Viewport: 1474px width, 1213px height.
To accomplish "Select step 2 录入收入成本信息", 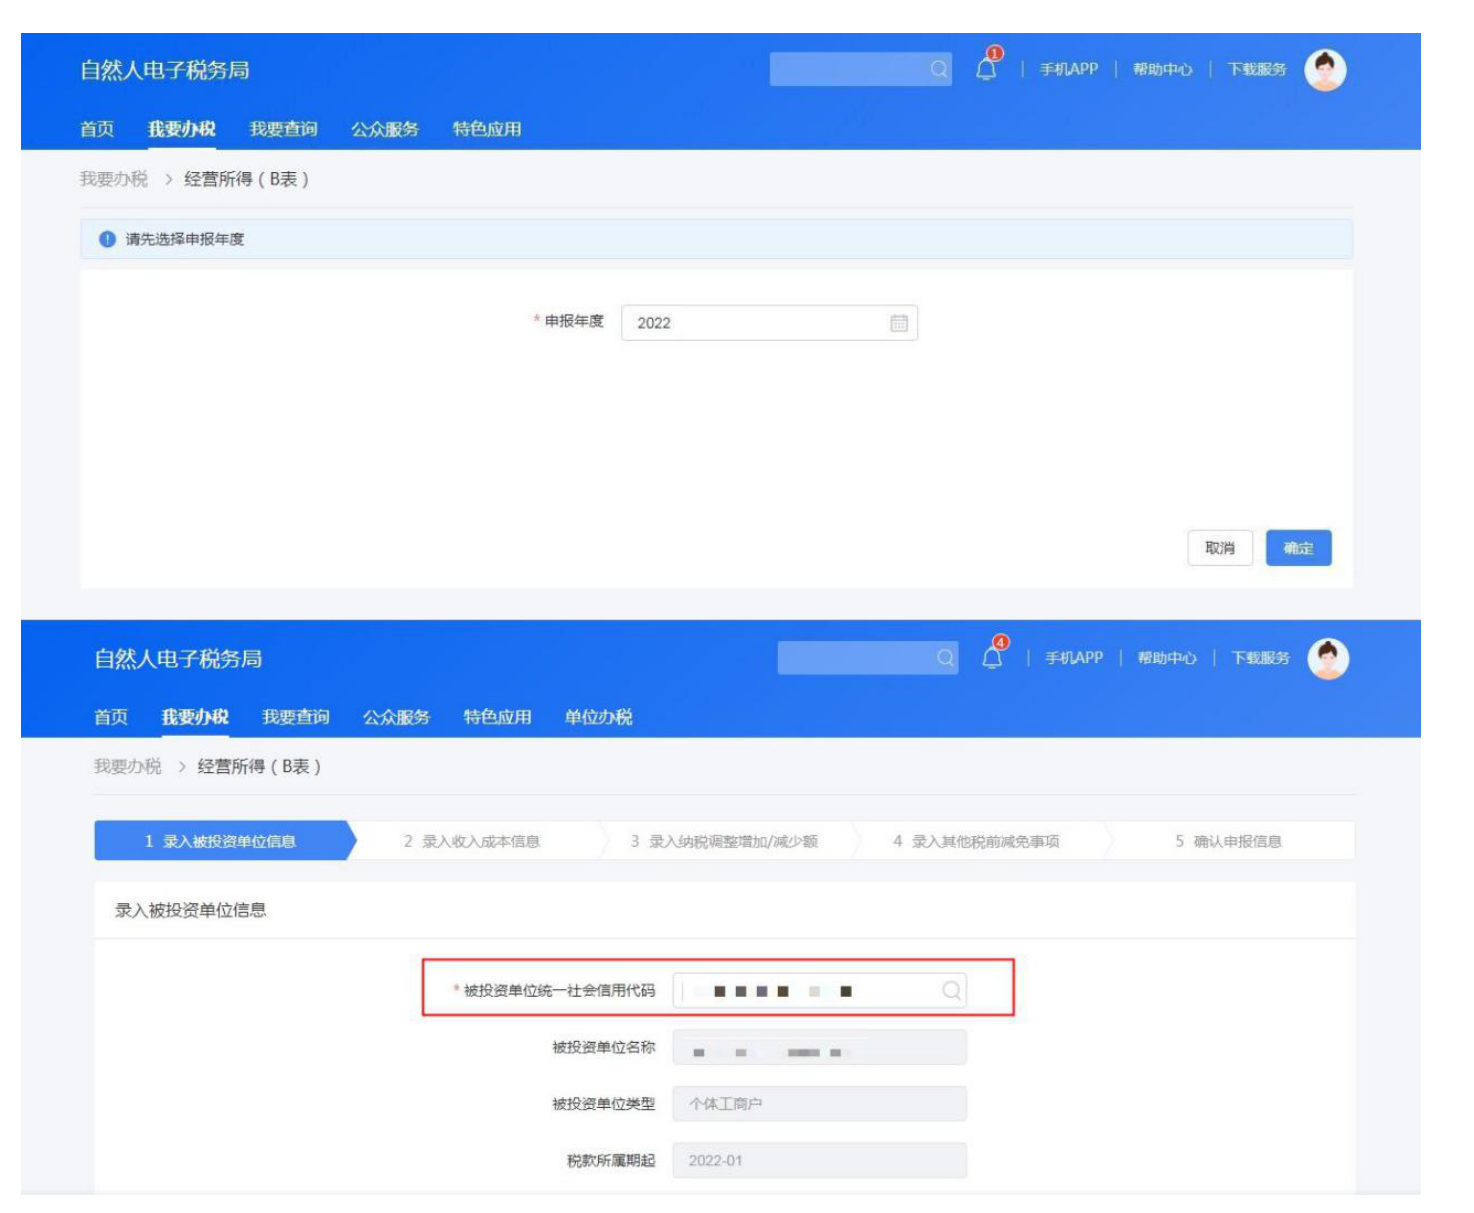I will [472, 841].
